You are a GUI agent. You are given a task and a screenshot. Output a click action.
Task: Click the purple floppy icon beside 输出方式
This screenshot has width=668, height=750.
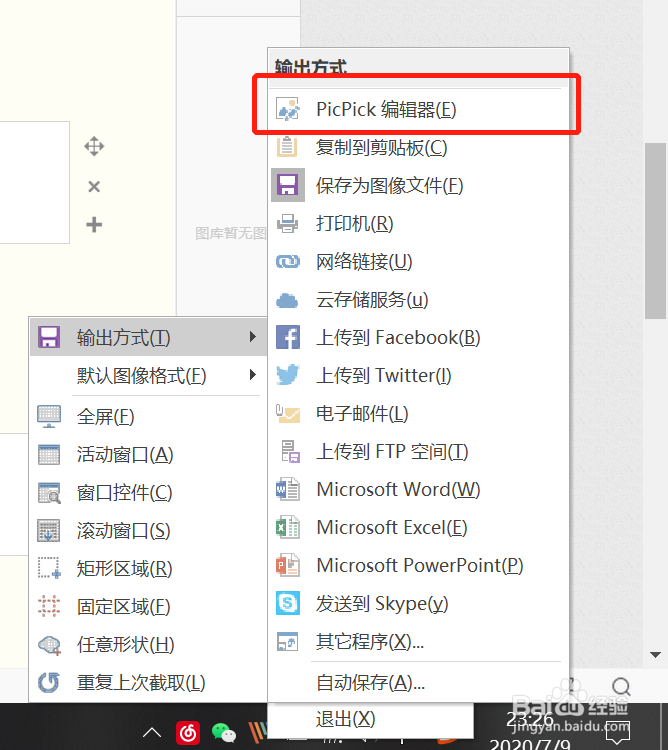pyautogui.click(x=49, y=337)
